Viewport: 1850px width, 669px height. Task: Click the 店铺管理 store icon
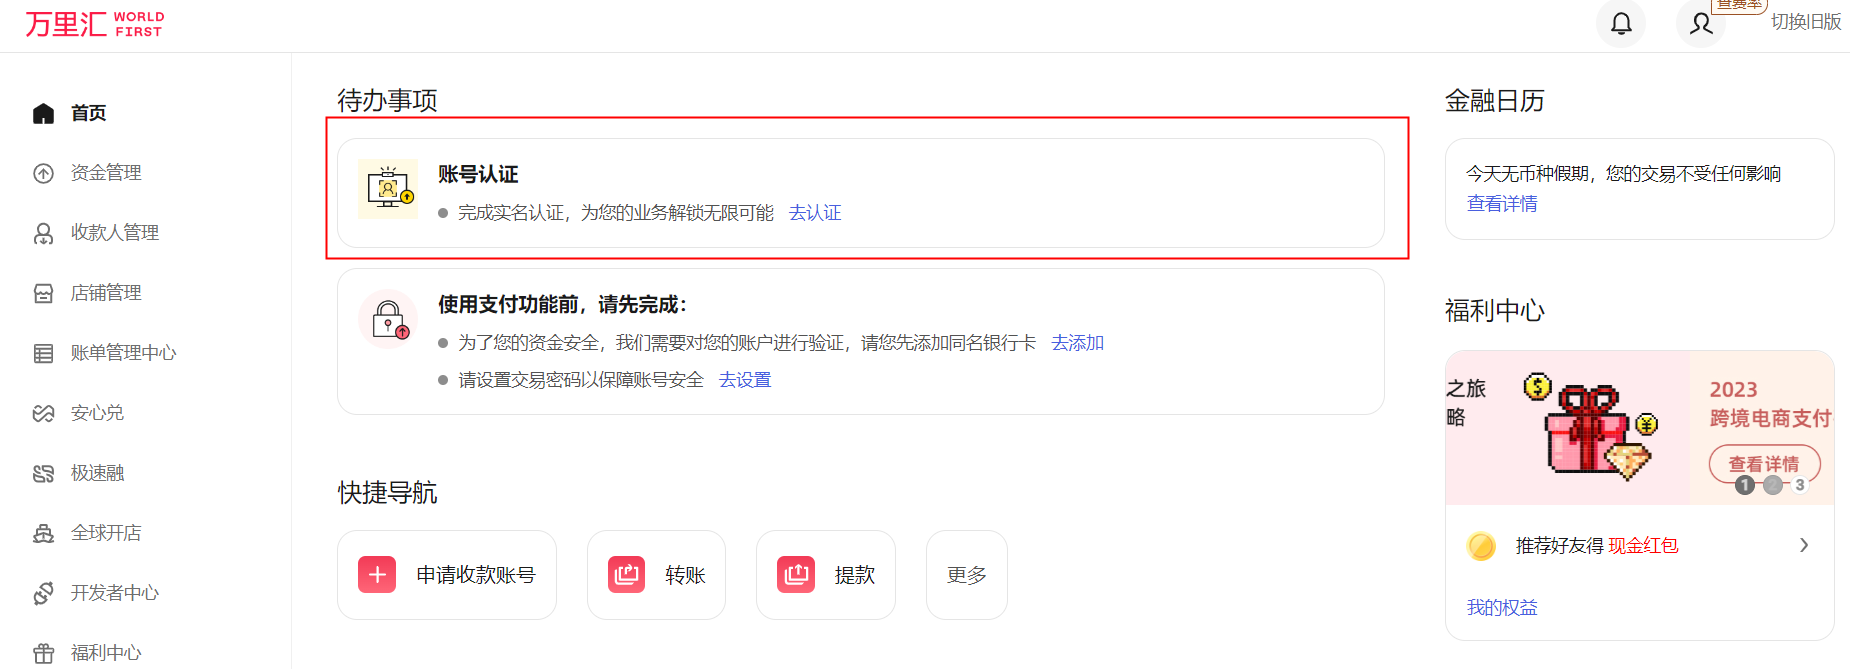[43, 293]
